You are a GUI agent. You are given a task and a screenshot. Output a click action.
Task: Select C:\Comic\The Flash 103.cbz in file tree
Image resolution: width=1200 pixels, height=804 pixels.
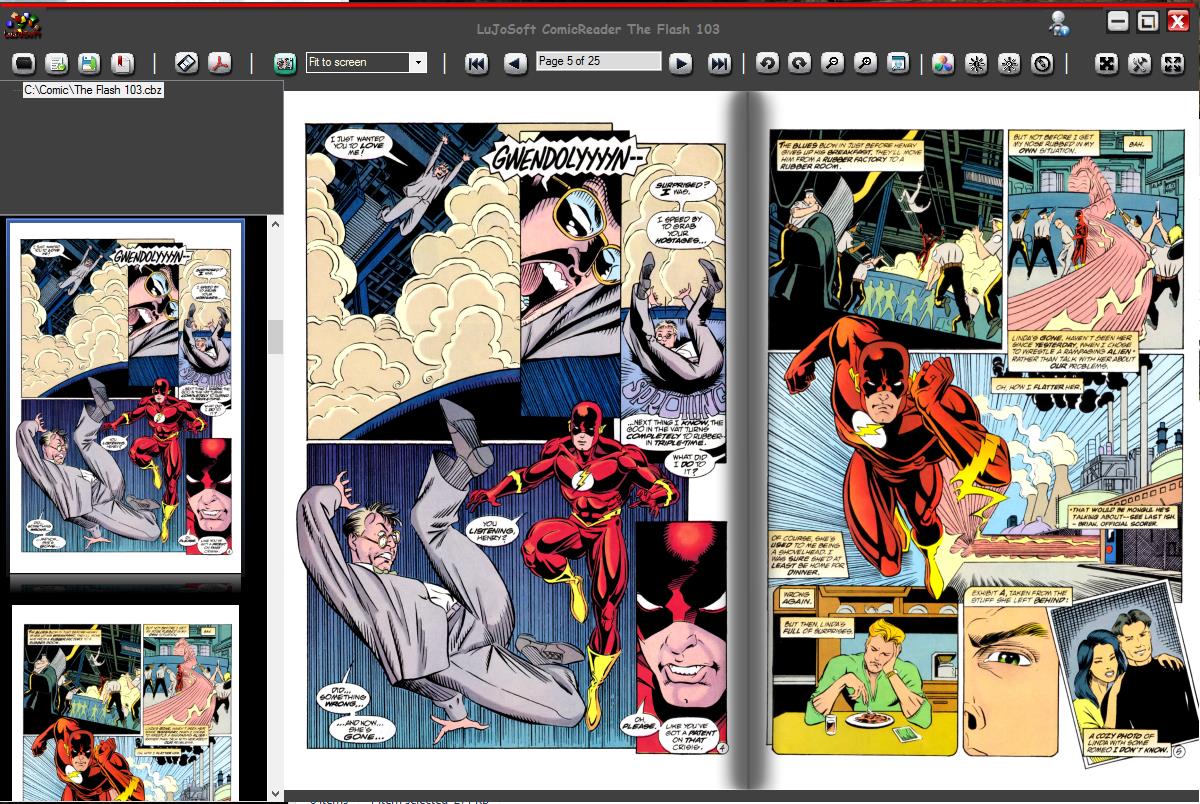point(93,90)
